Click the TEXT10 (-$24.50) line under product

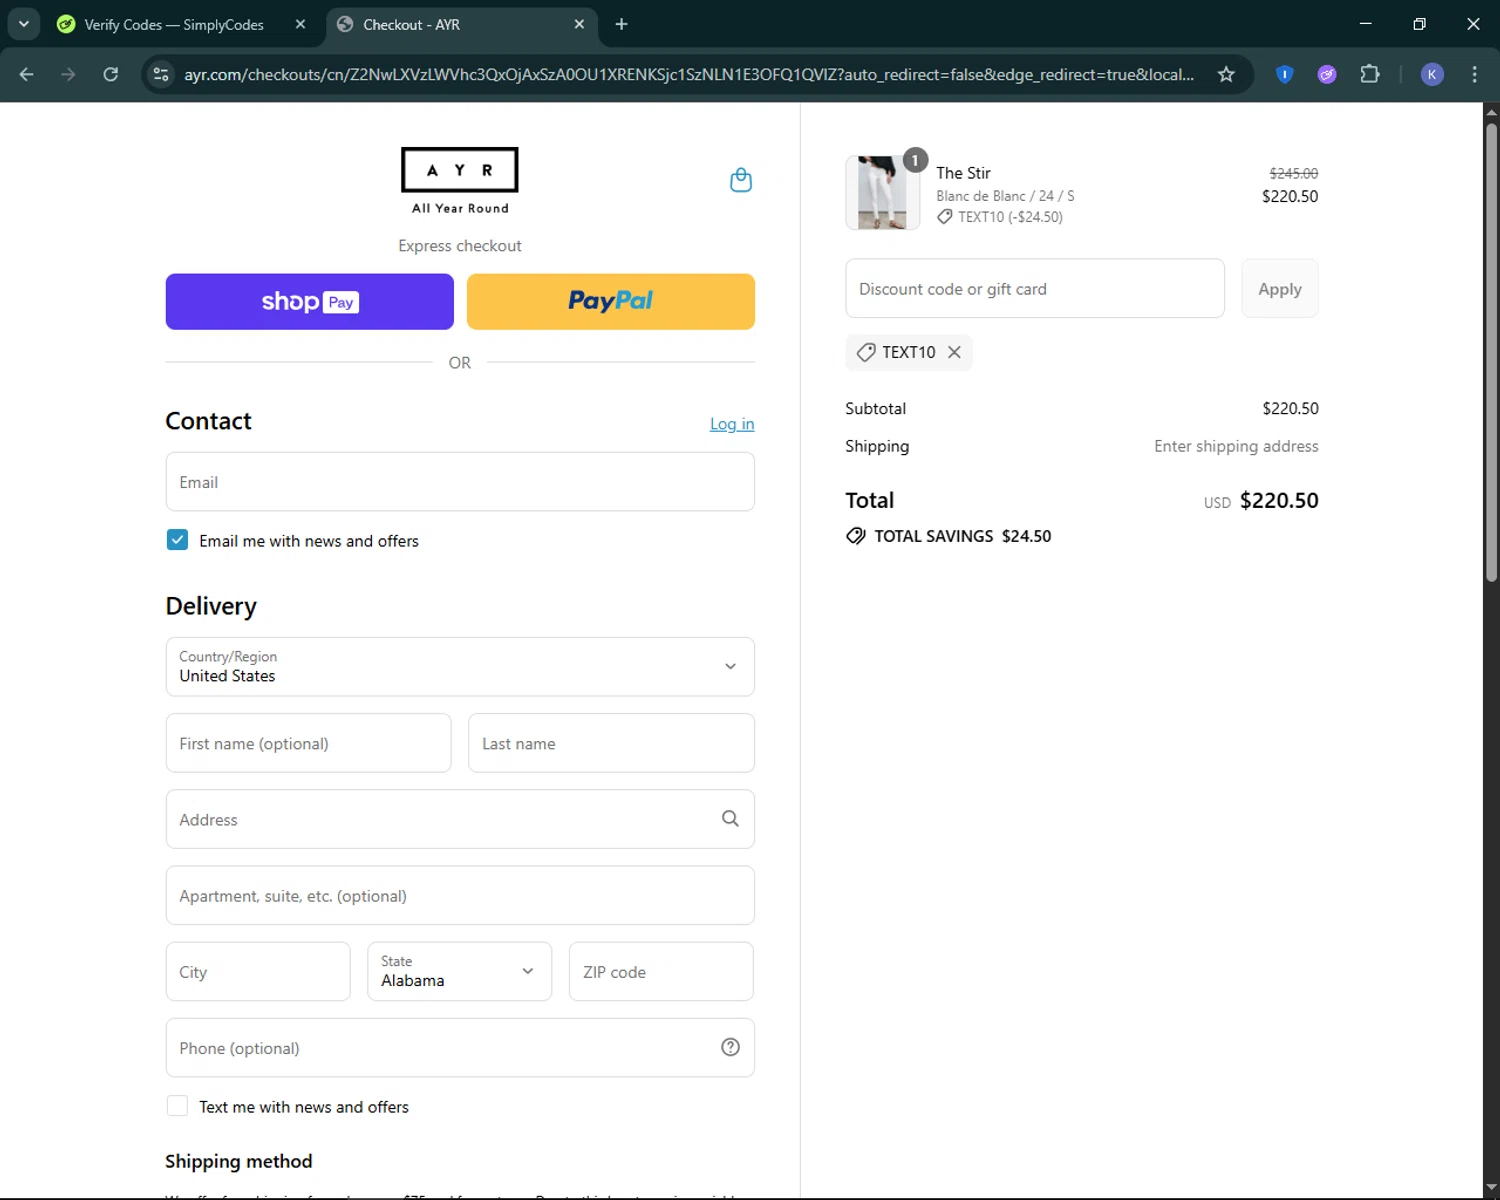(1000, 217)
